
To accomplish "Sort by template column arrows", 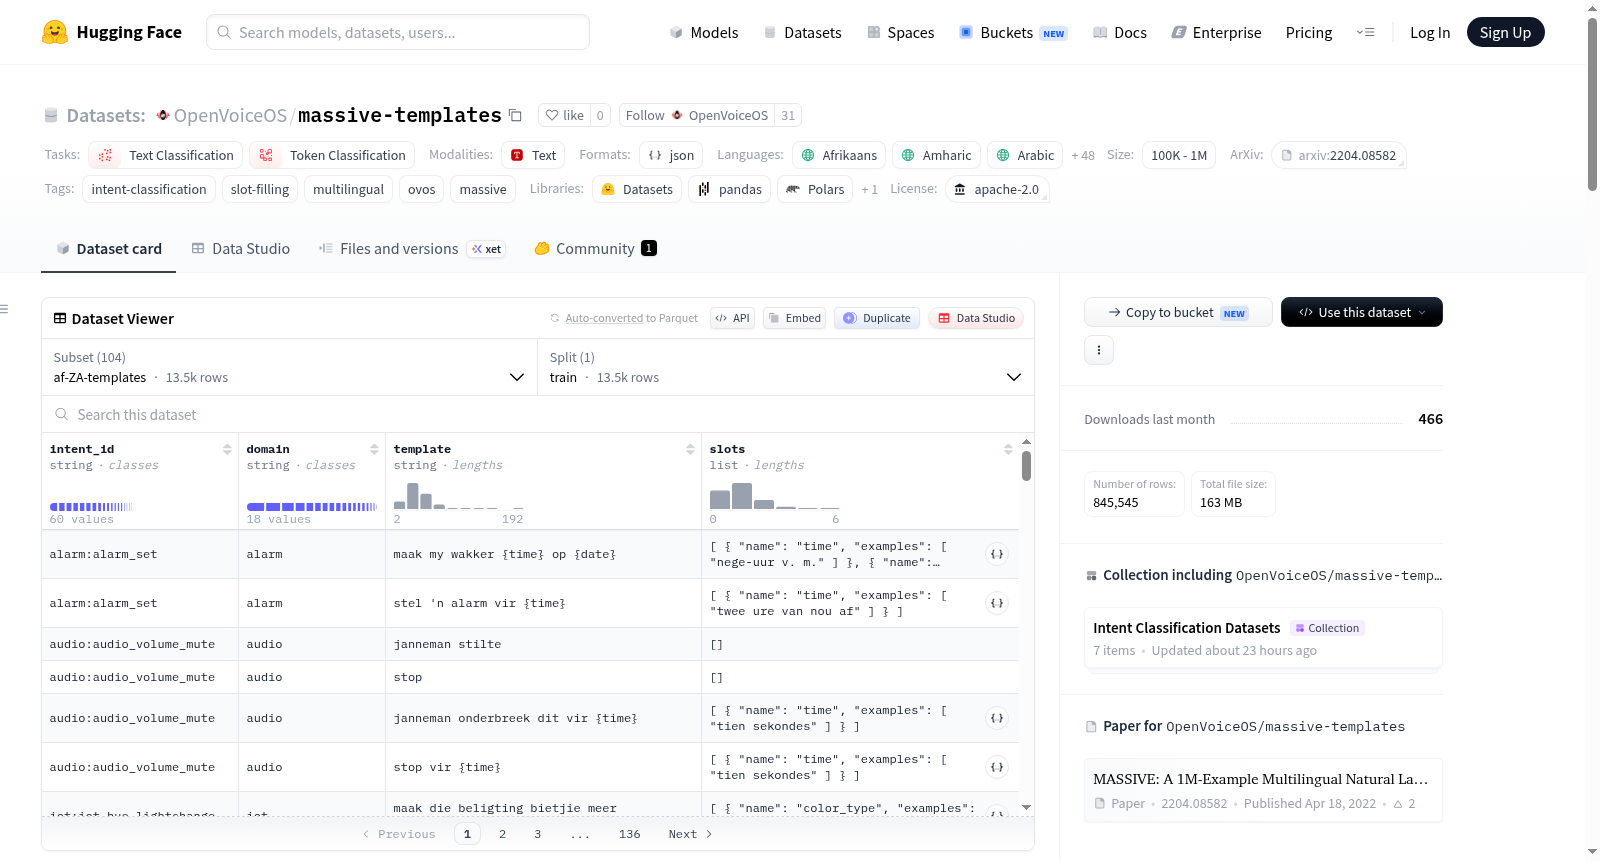I will point(690,449).
